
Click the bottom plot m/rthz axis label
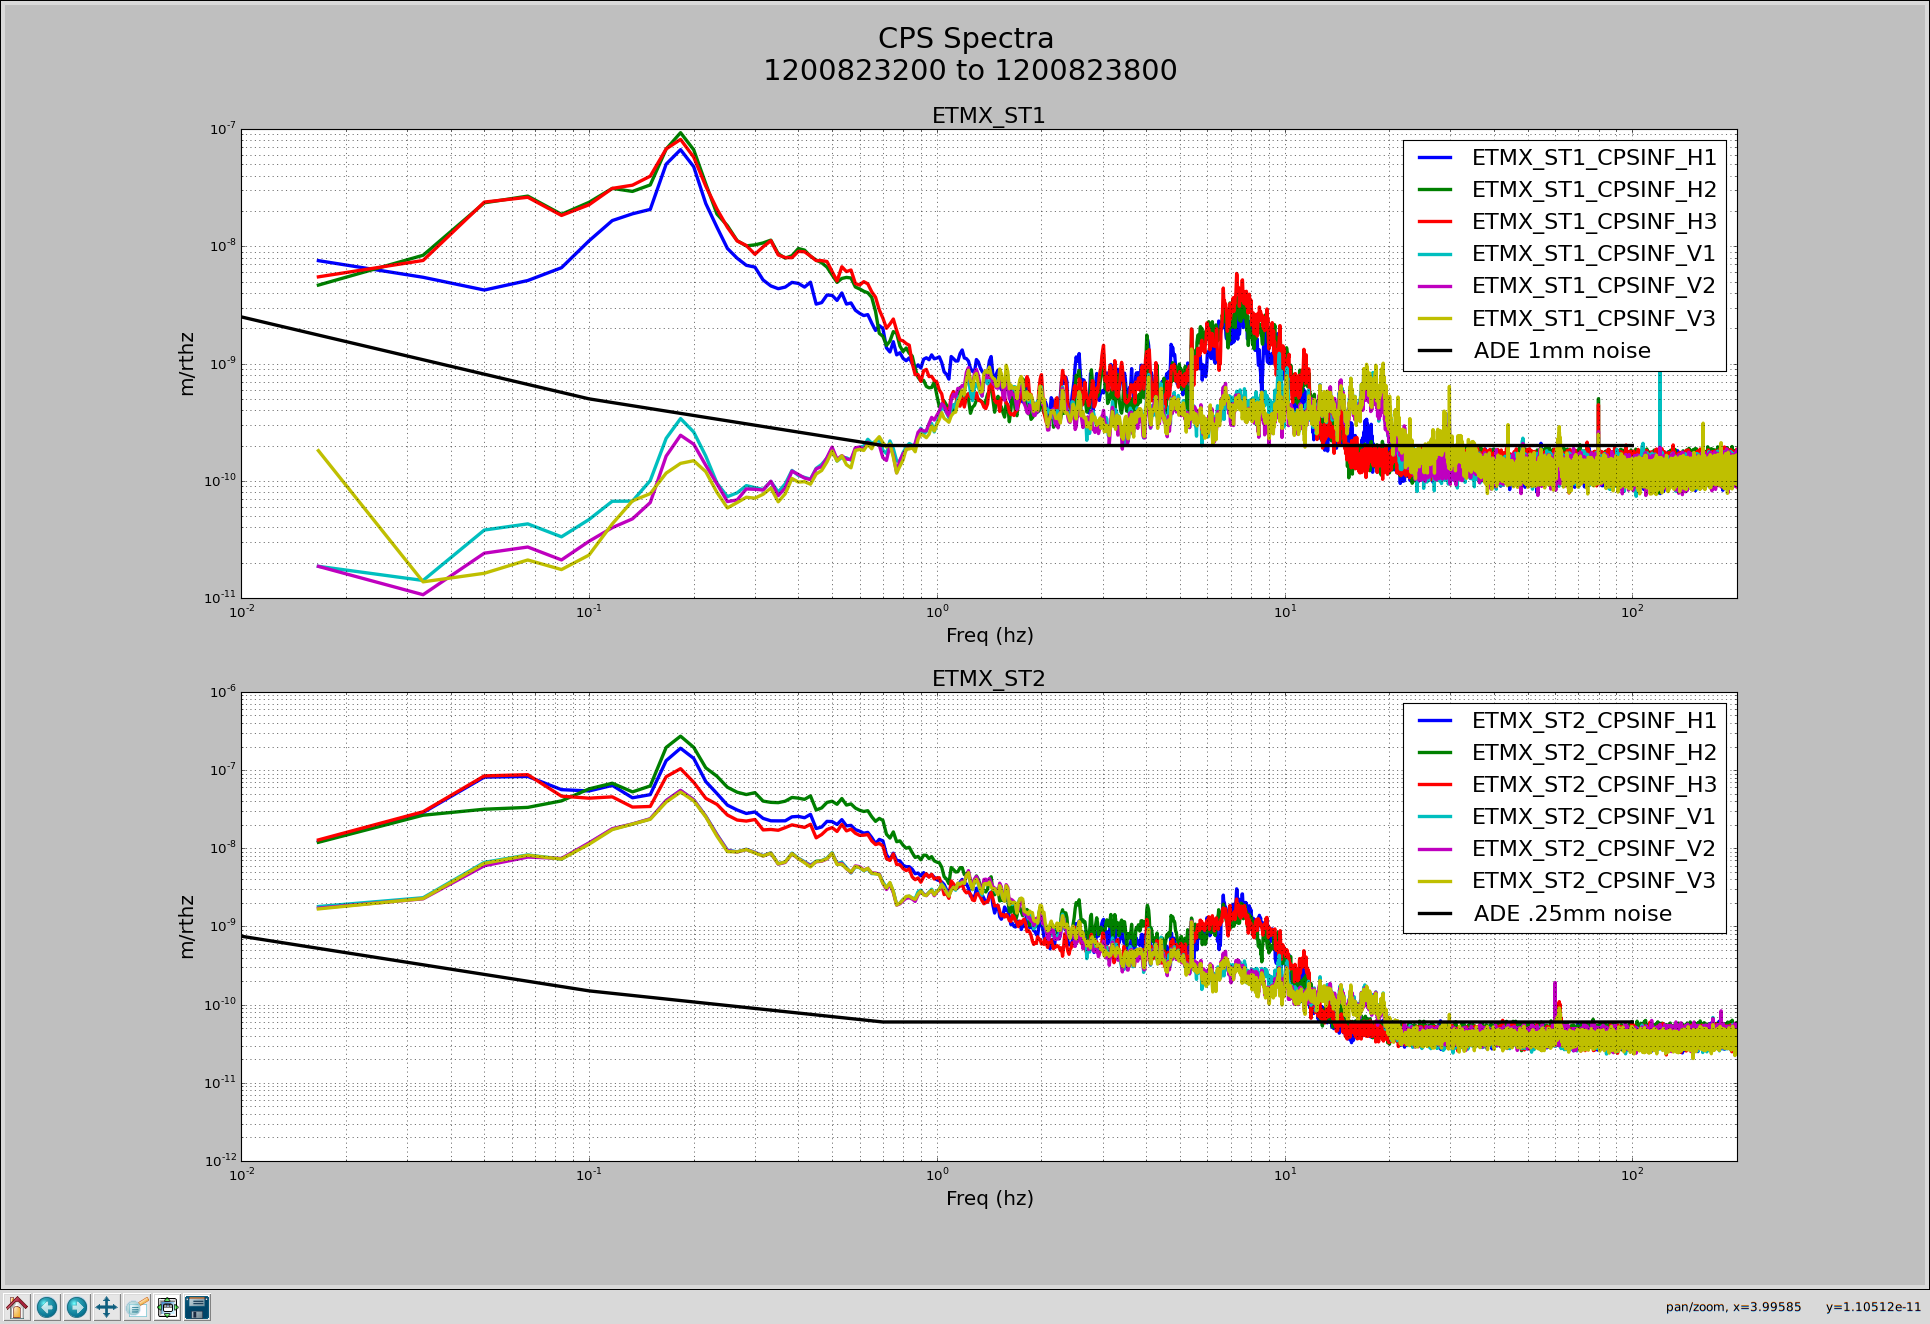pos(187,927)
